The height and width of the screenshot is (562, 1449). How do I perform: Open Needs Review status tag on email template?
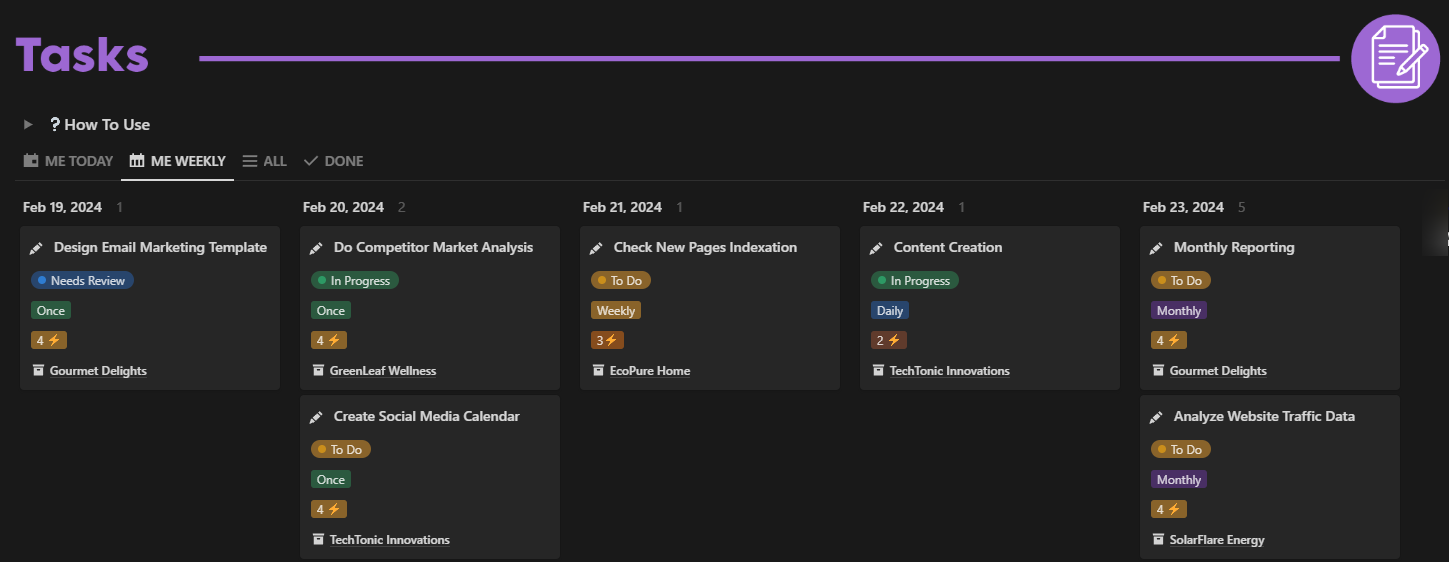[x=82, y=281]
